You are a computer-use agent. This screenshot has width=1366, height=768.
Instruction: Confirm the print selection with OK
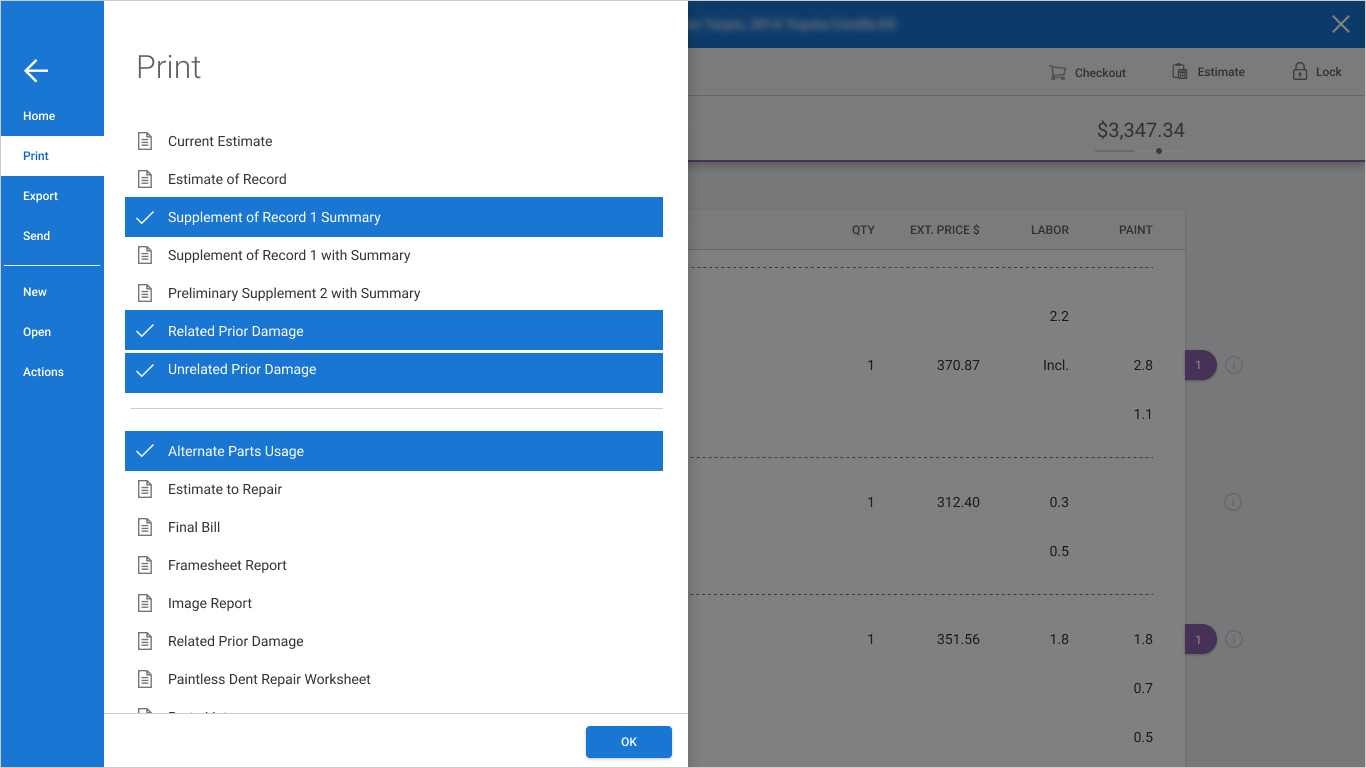(x=629, y=742)
